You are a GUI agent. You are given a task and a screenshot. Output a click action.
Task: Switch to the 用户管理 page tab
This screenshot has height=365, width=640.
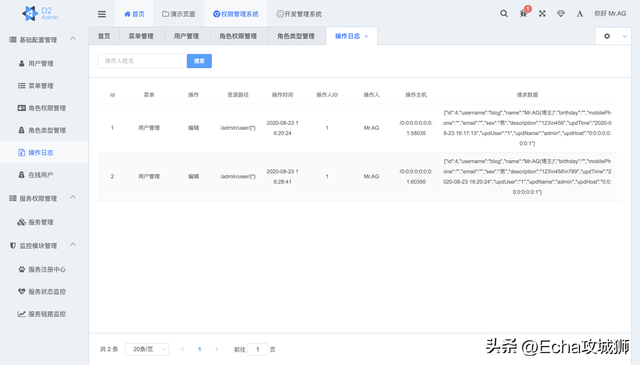[187, 36]
